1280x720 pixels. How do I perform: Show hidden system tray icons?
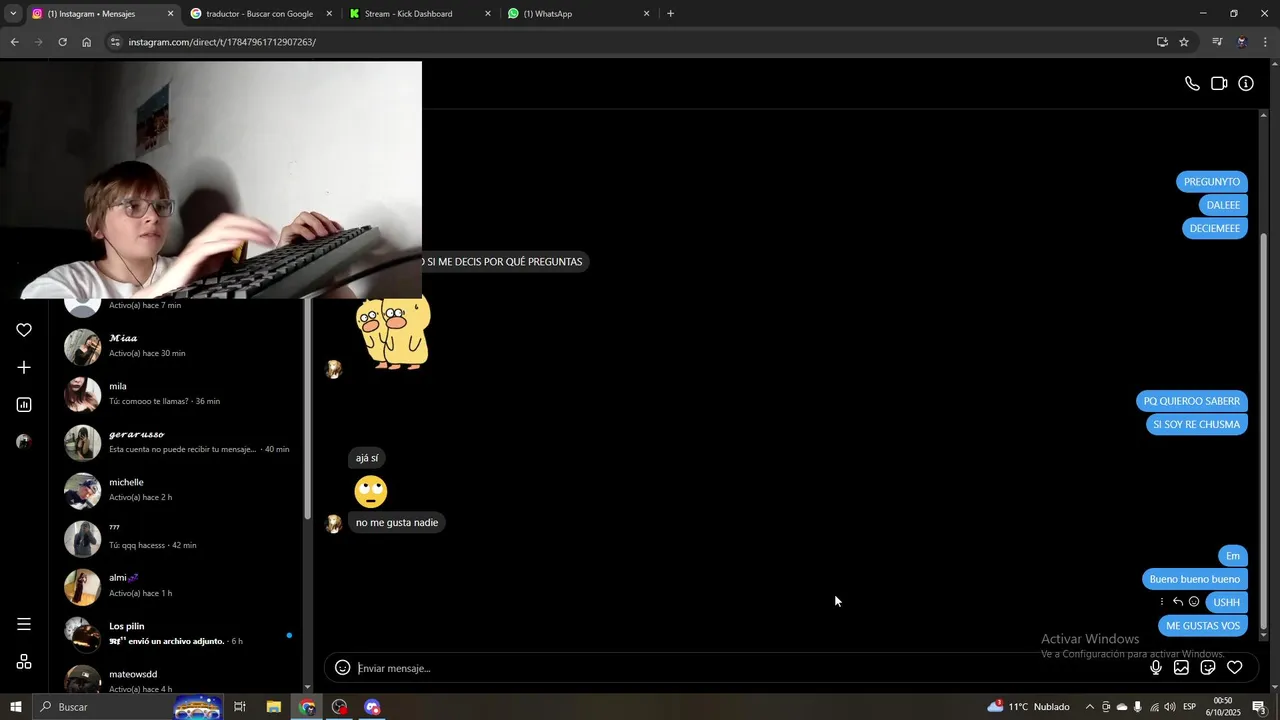[x=1090, y=707]
